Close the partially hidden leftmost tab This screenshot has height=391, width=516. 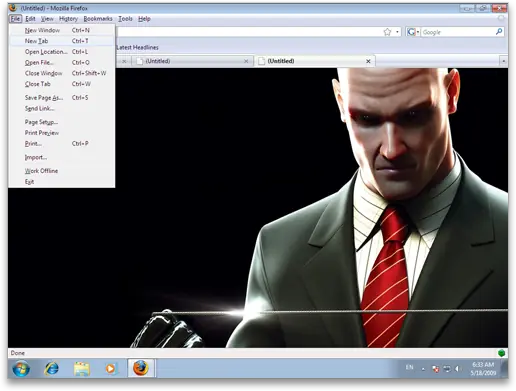tap(124, 61)
